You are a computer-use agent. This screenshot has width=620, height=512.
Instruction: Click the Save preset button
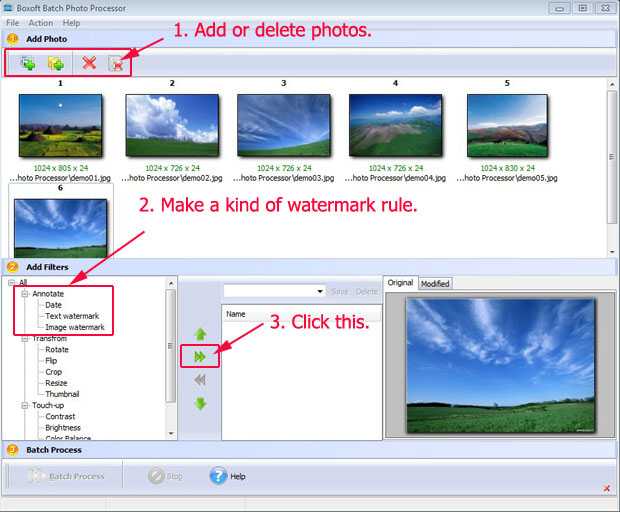tap(339, 291)
